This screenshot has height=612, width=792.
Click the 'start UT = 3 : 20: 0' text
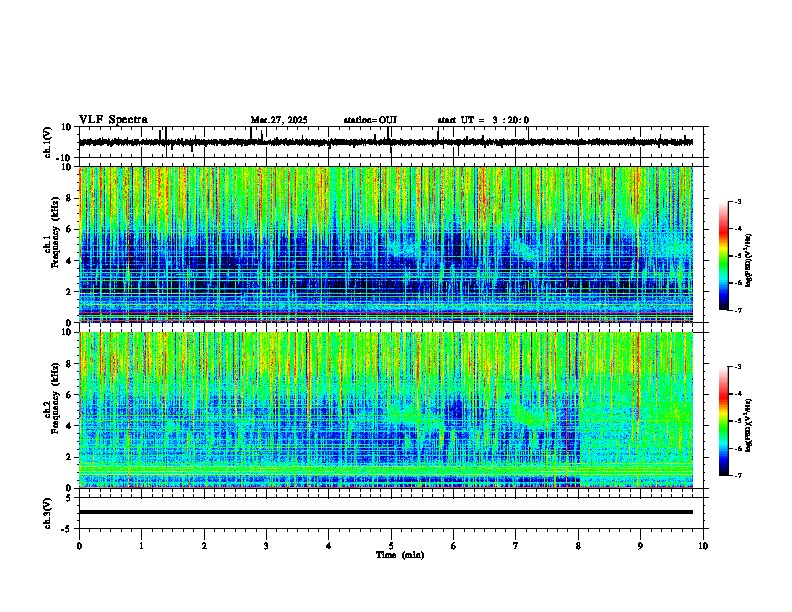pyautogui.click(x=483, y=120)
